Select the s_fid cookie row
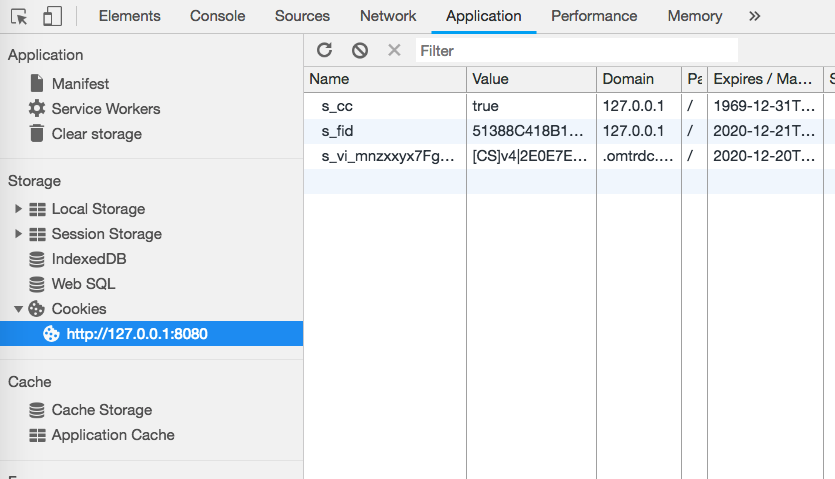This screenshot has width=835, height=479. click(x=385, y=131)
